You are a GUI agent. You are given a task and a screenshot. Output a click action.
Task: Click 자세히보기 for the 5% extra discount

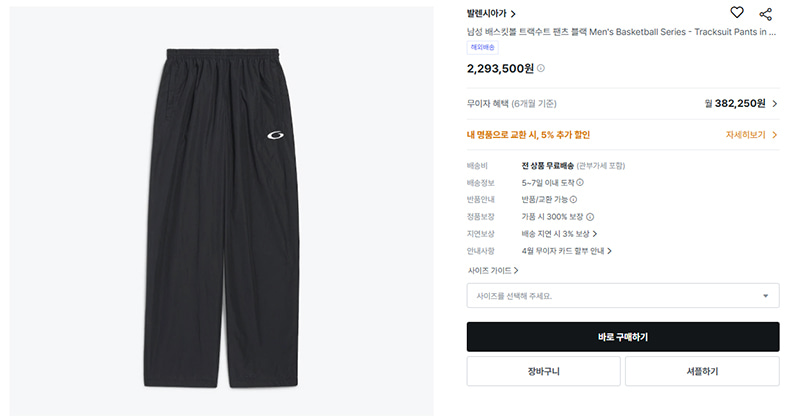(751, 134)
